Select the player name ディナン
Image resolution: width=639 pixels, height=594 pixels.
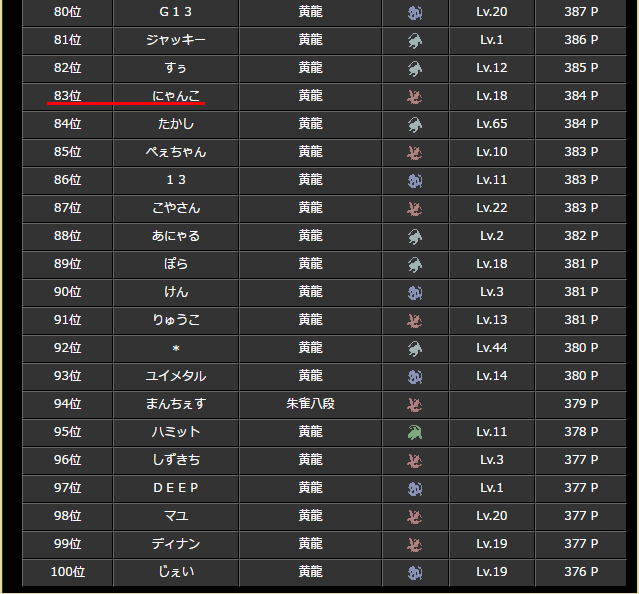pos(176,544)
